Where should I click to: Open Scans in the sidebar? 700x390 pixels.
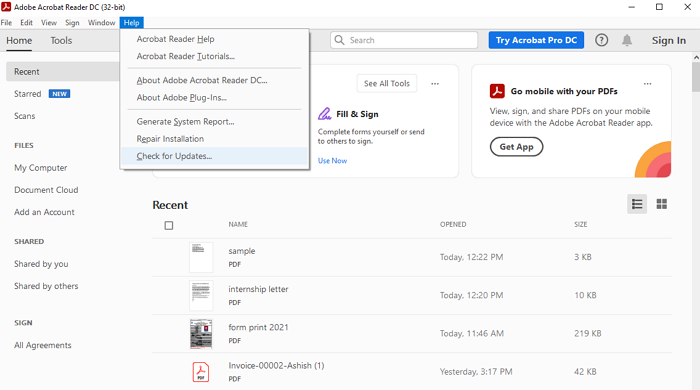[x=25, y=116]
